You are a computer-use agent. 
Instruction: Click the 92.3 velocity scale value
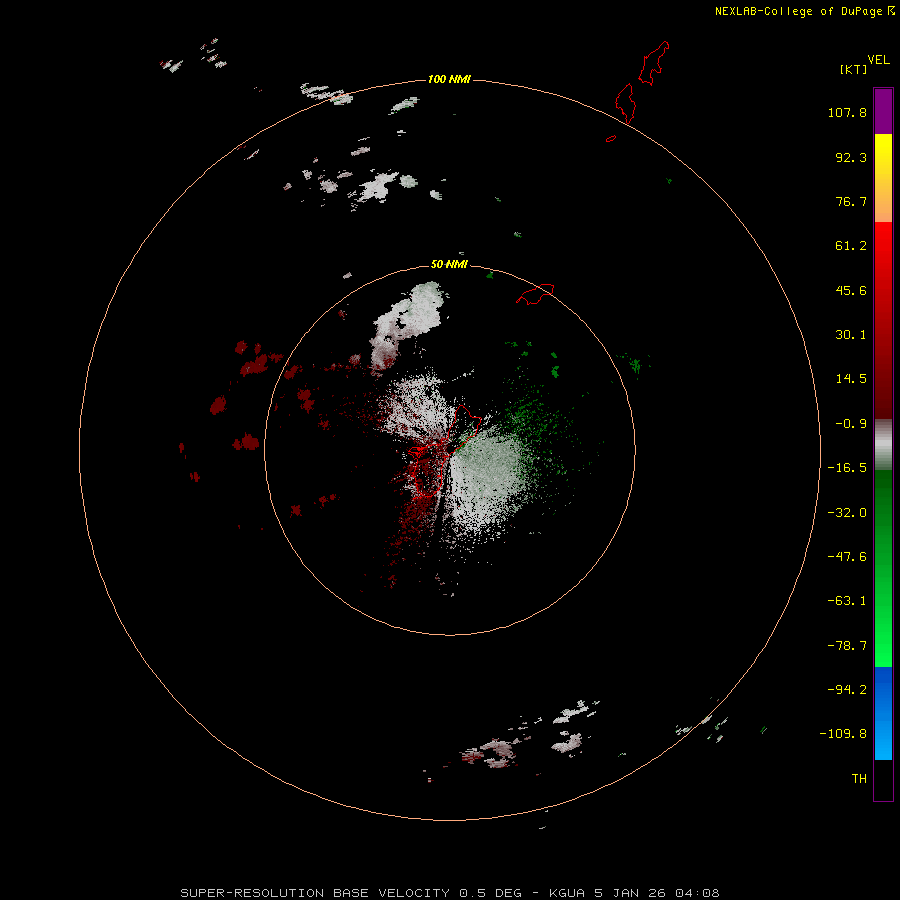click(x=851, y=157)
